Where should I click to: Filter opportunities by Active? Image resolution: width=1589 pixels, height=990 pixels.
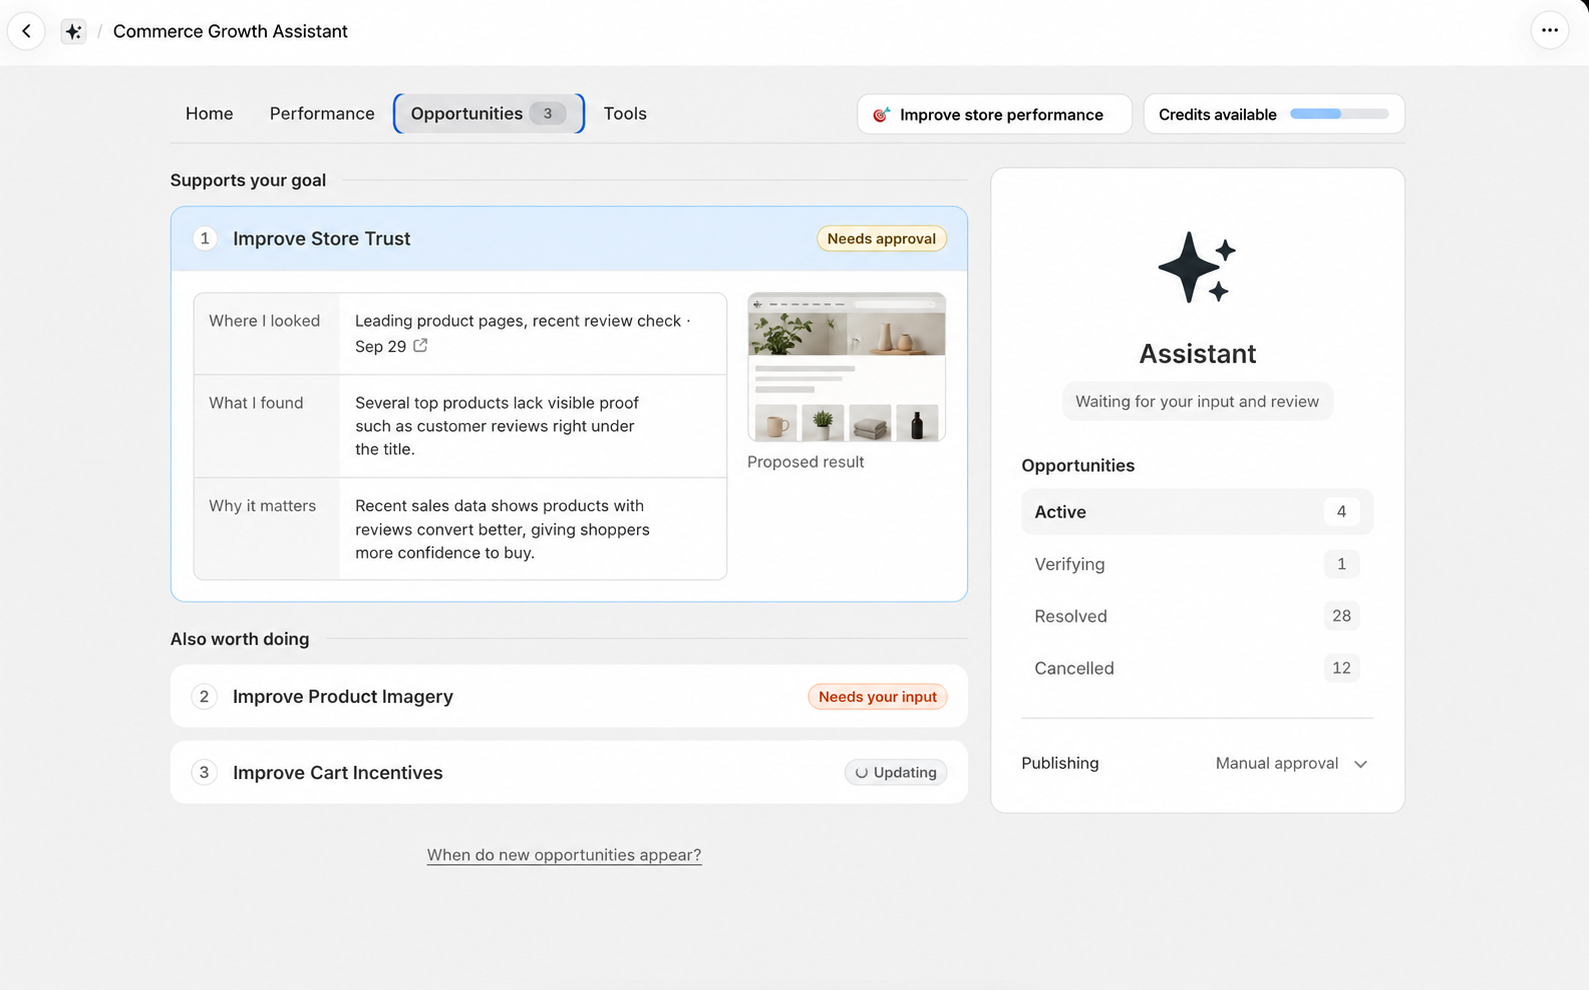tap(1197, 512)
